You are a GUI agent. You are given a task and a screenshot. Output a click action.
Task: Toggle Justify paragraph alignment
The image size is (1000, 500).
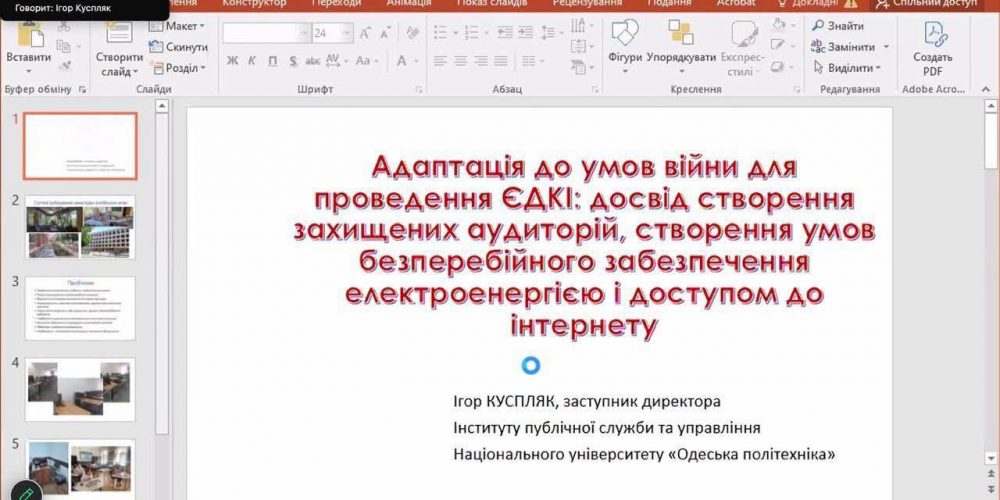[x=501, y=61]
